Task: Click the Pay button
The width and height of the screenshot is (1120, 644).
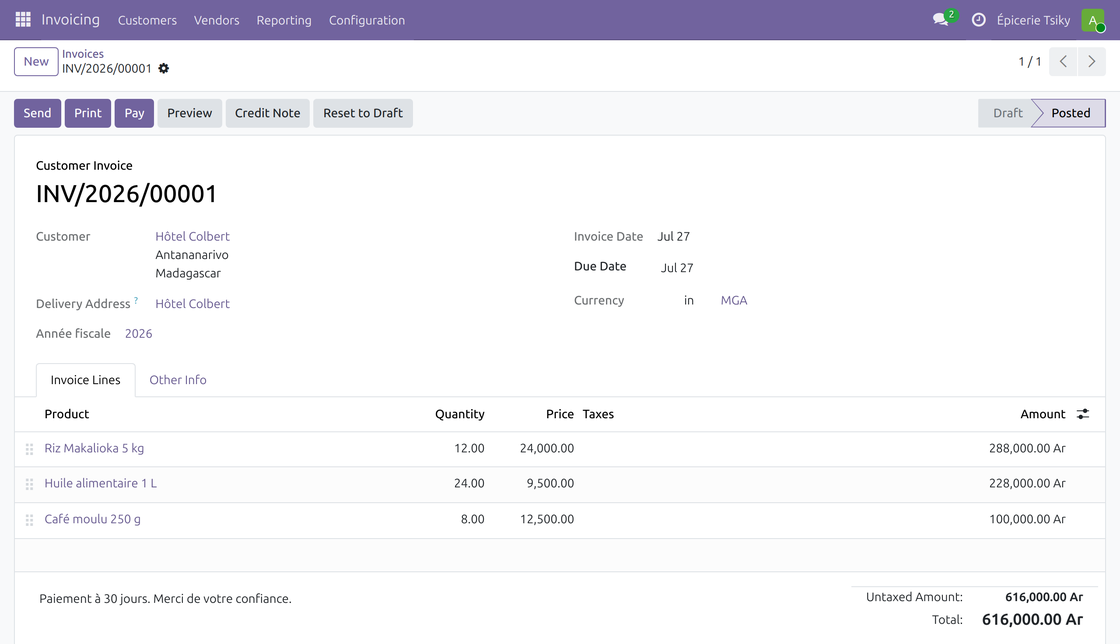Action: point(134,113)
